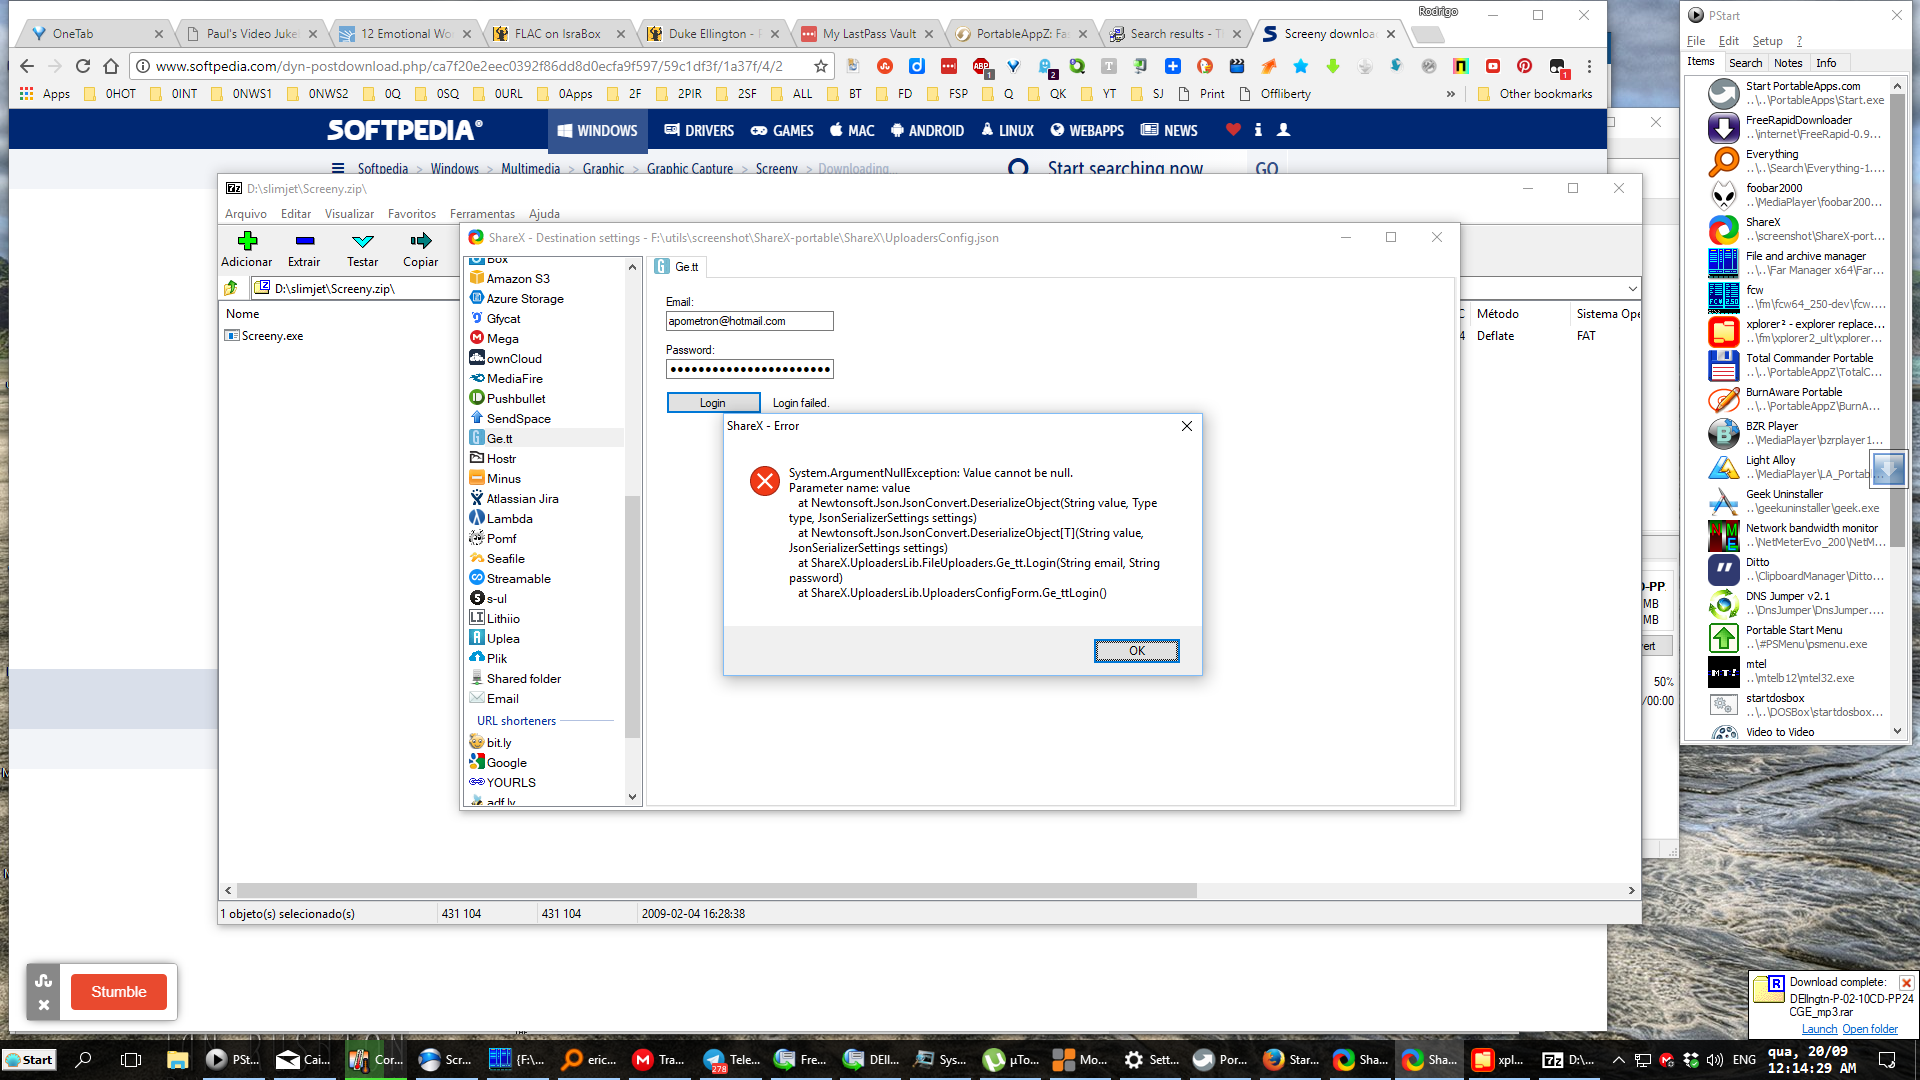The width and height of the screenshot is (1920, 1080).
Task: Open the Editar menu in 7-Zip
Action: click(x=295, y=213)
